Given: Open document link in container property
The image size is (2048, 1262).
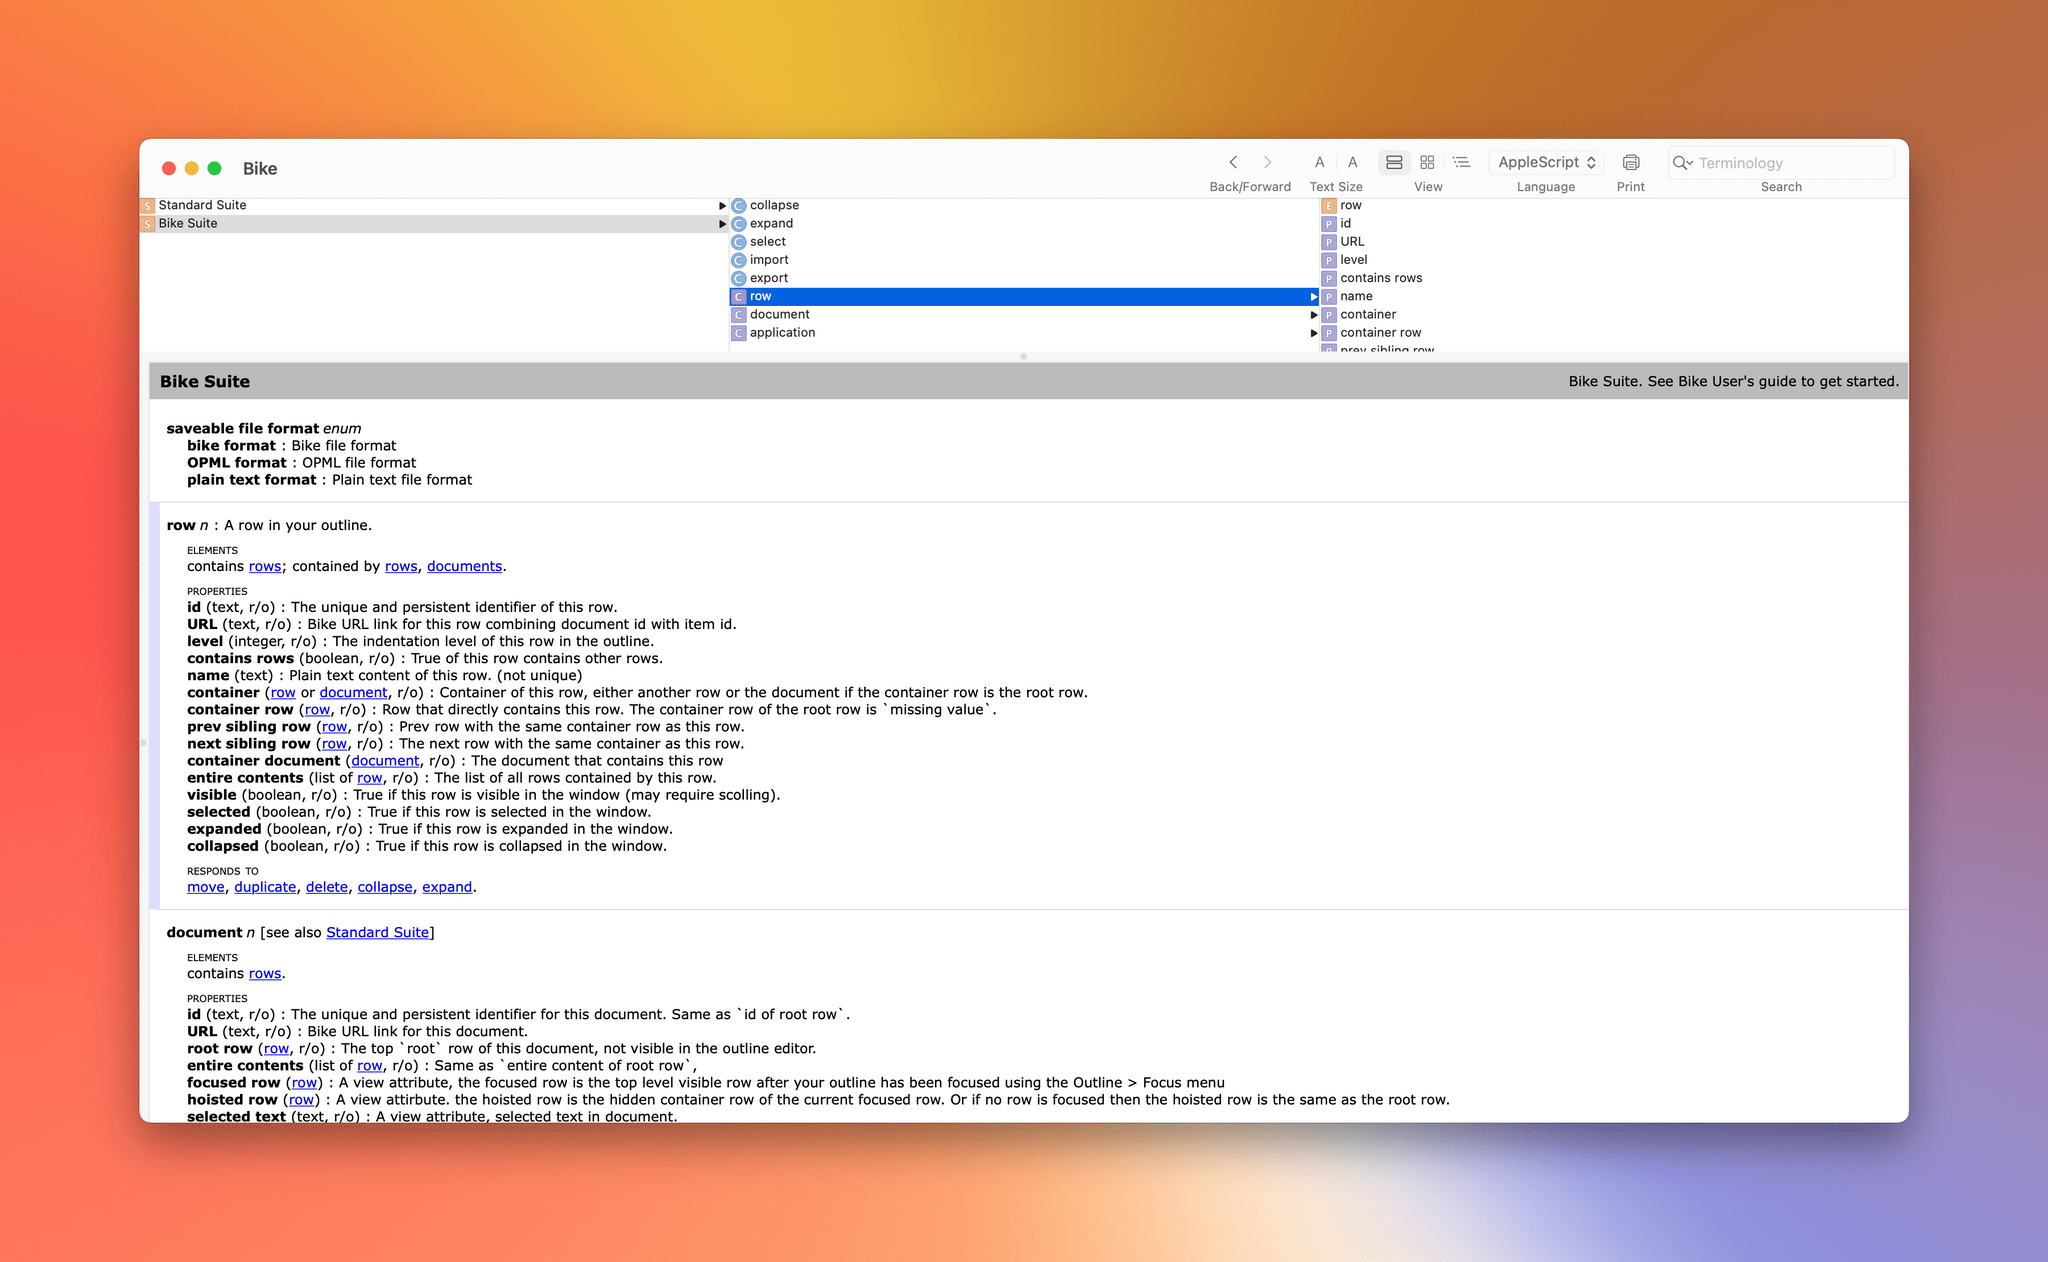Looking at the screenshot, I should point(353,692).
